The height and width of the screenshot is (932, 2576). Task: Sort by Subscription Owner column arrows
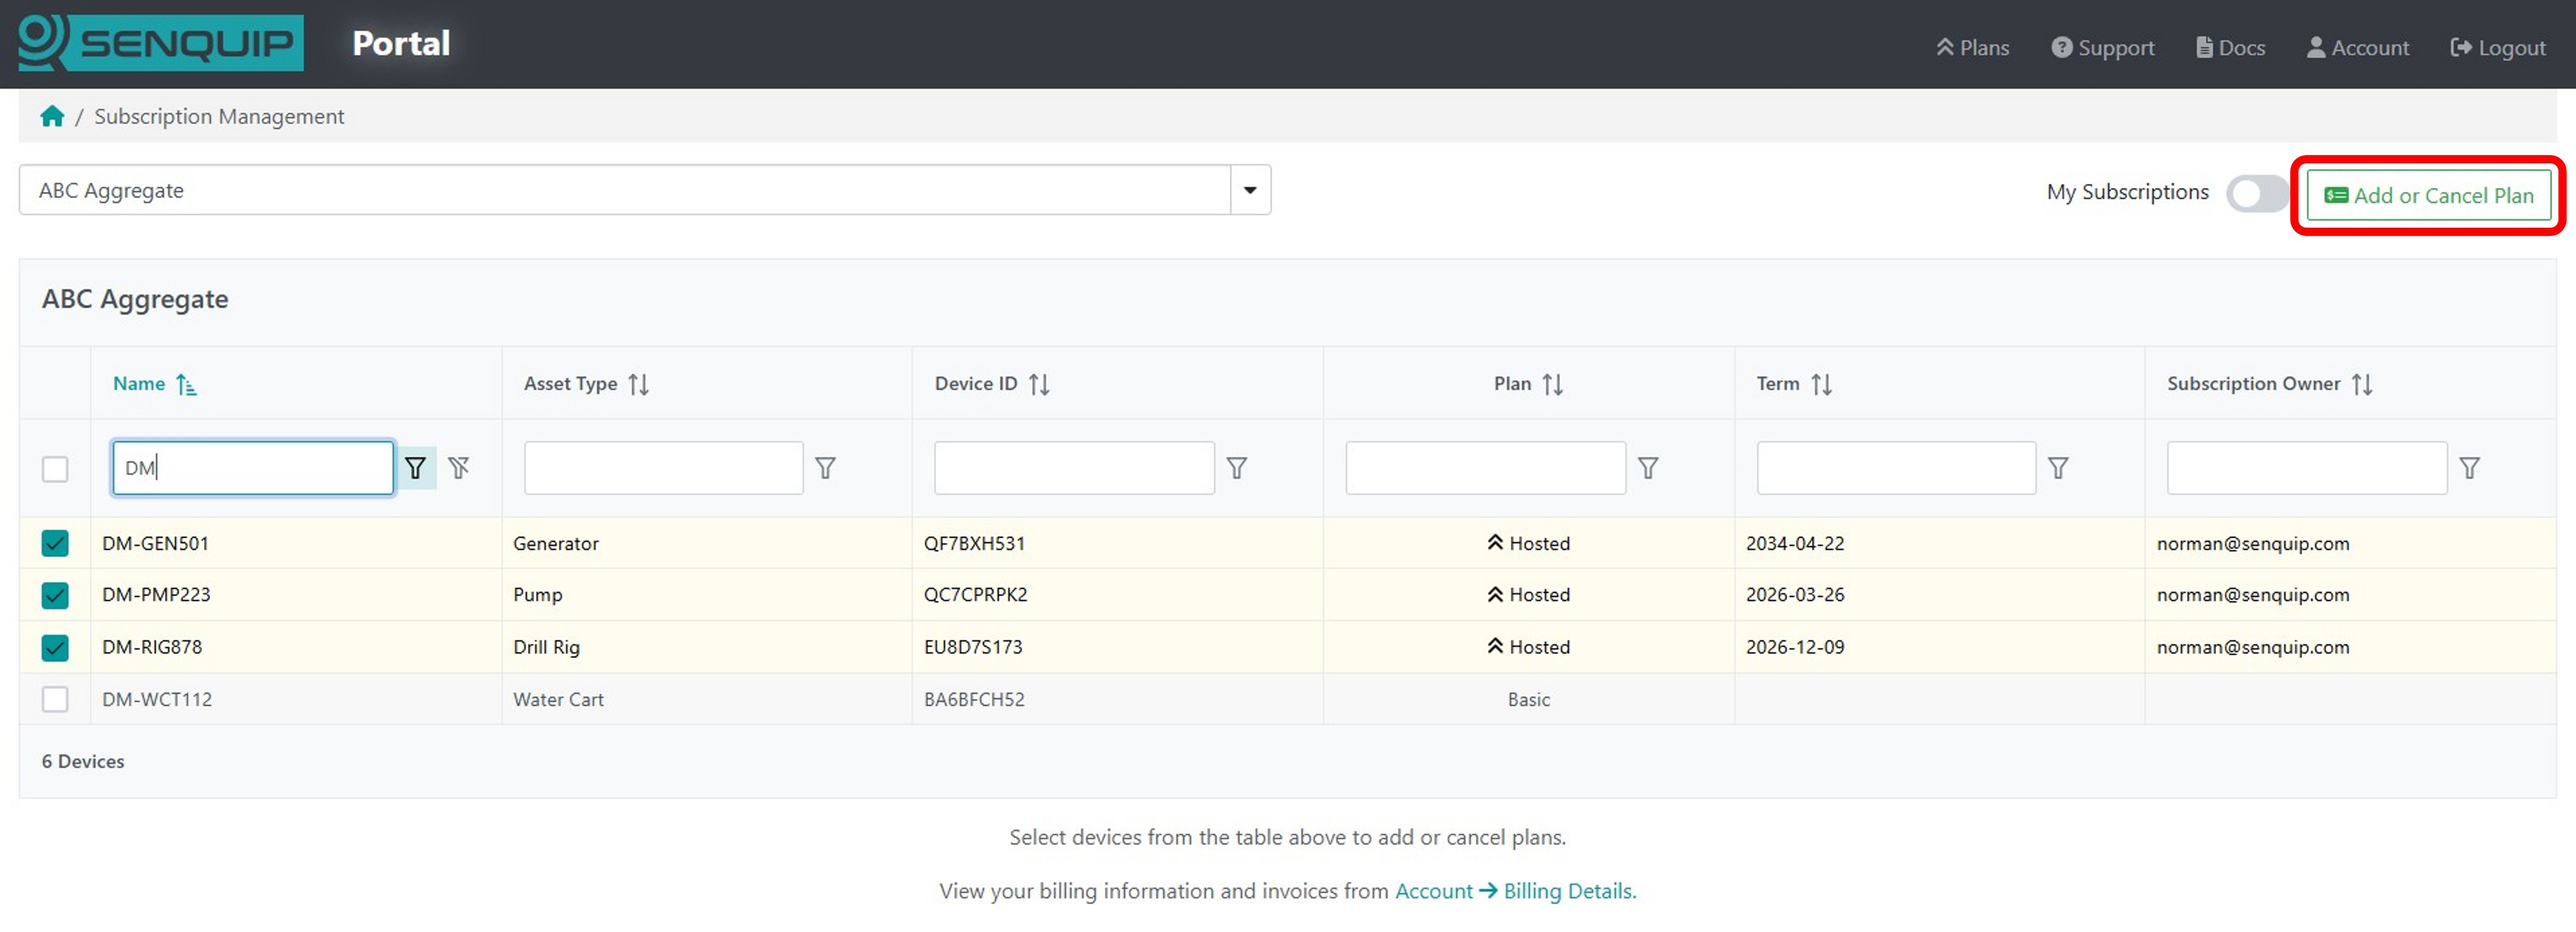tap(2362, 384)
